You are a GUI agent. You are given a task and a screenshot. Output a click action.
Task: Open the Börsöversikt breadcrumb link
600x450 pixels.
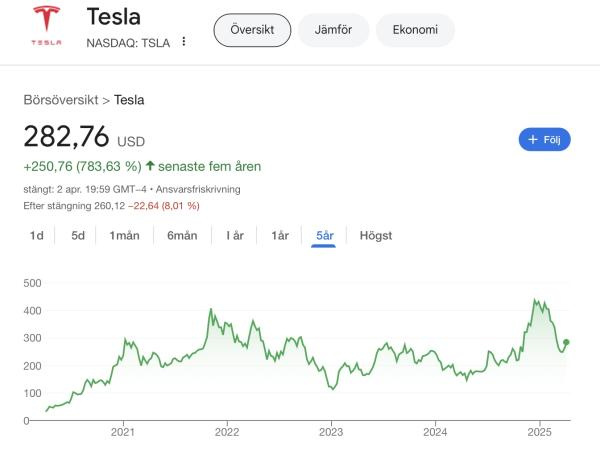[x=65, y=99]
